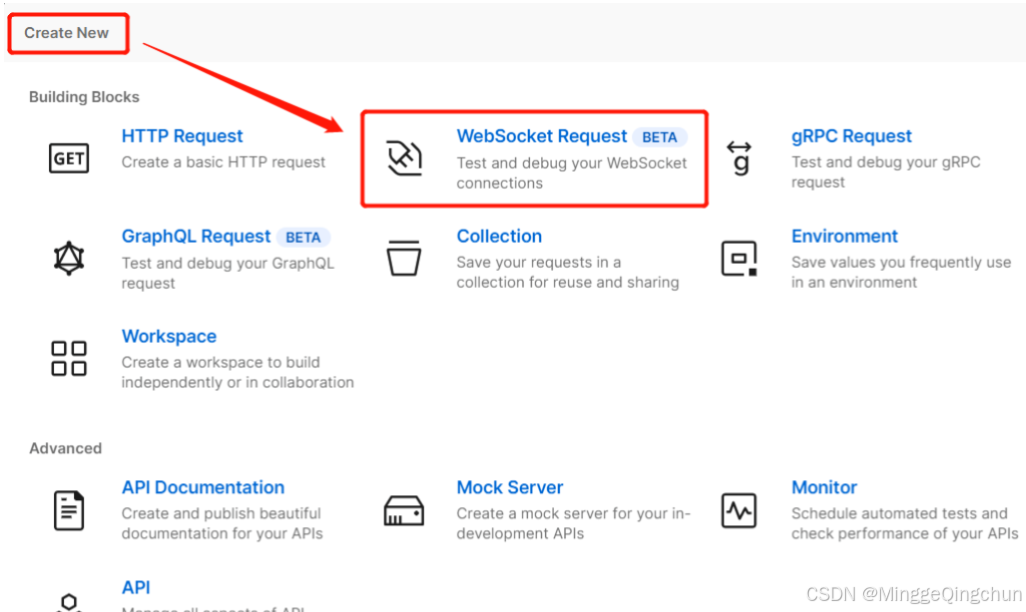Click the Building Blocks section heading
This screenshot has height=612, width=1026.
coord(84,97)
